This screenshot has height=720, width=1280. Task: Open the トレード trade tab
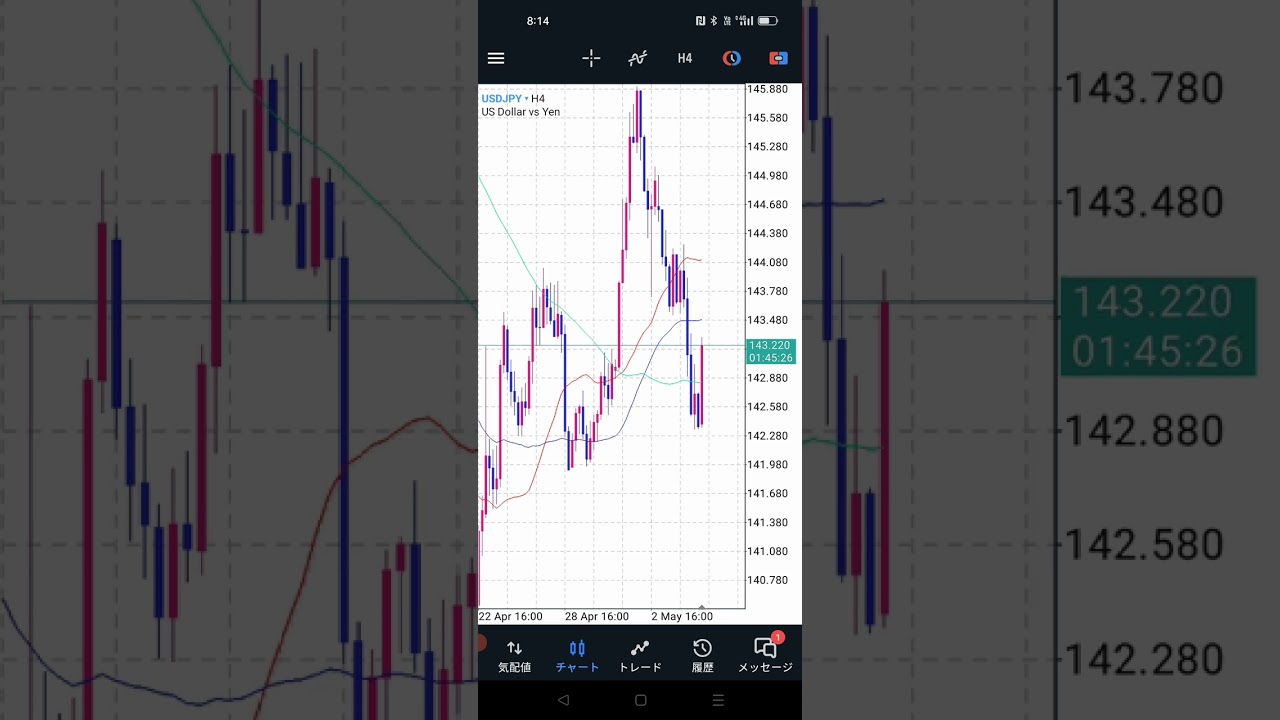click(x=640, y=656)
